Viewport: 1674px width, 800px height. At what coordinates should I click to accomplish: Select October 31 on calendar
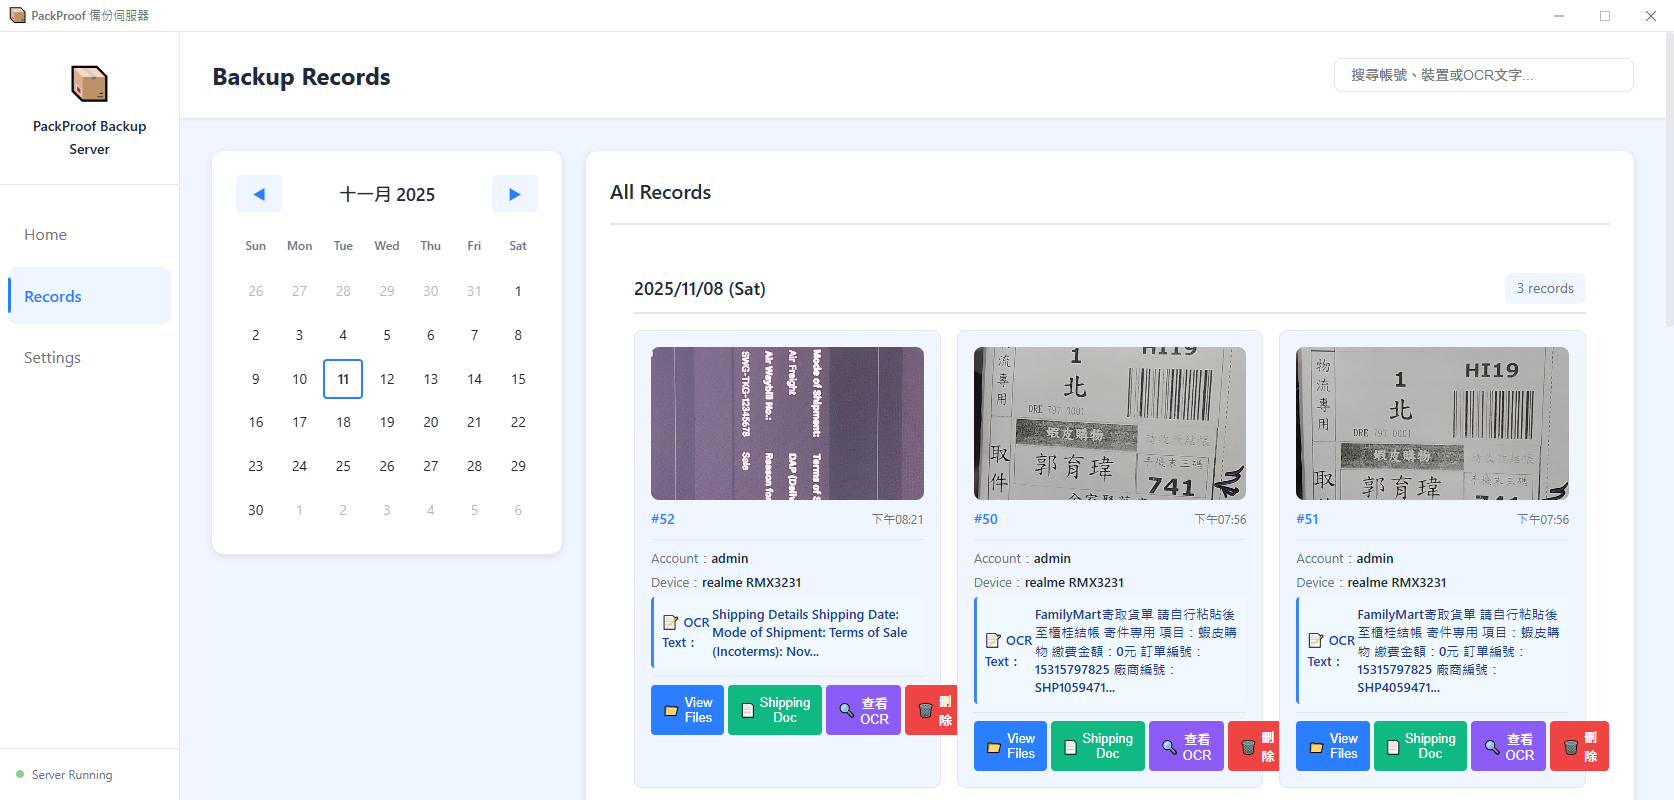click(x=474, y=291)
